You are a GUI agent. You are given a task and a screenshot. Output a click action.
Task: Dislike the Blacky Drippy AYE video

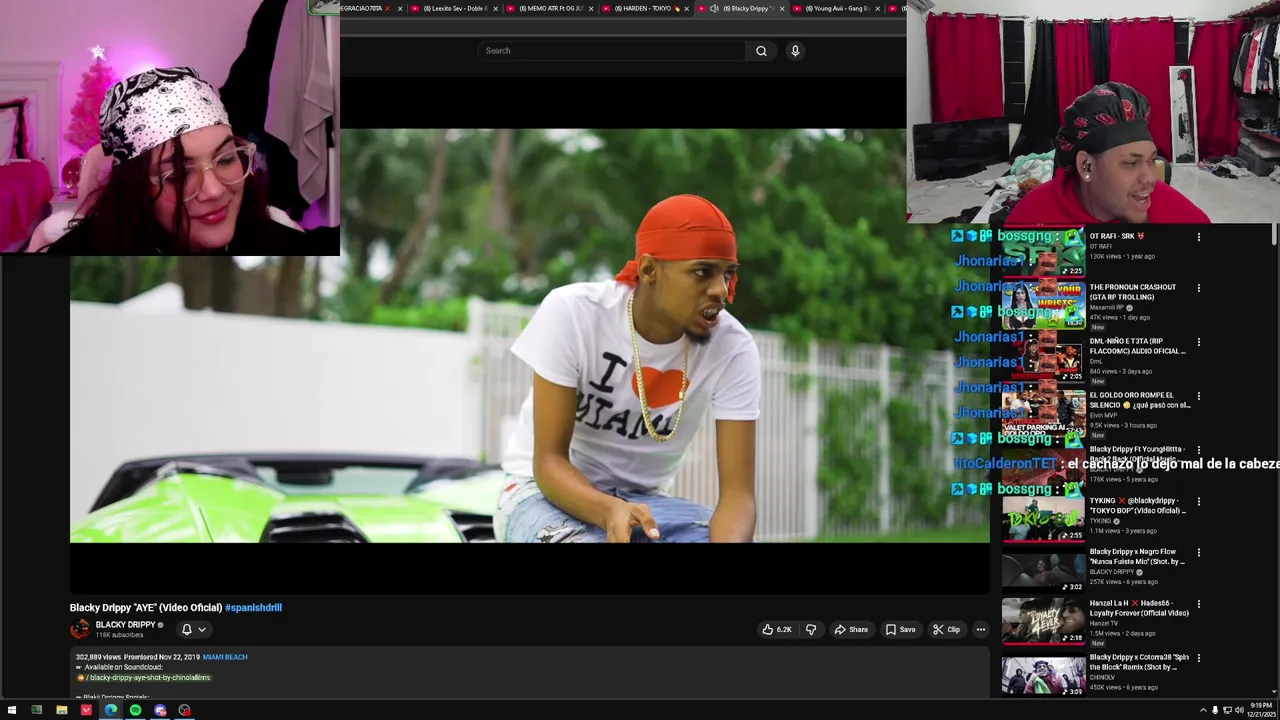point(811,629)
